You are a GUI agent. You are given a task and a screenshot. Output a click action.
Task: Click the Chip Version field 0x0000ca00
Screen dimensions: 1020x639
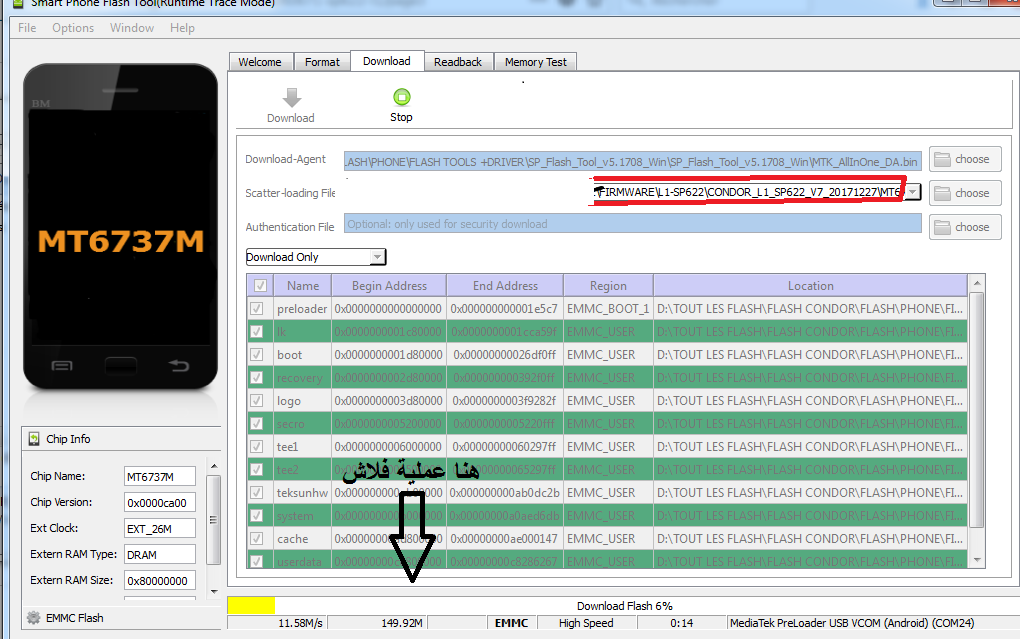click(159, 502)
